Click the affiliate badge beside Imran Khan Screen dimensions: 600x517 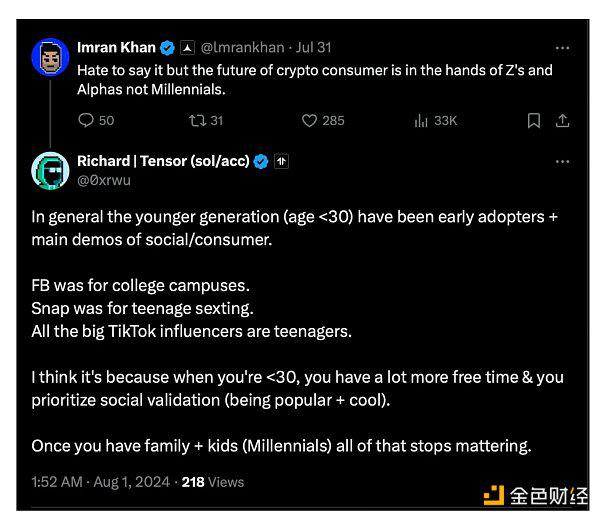tap(186, 47)
